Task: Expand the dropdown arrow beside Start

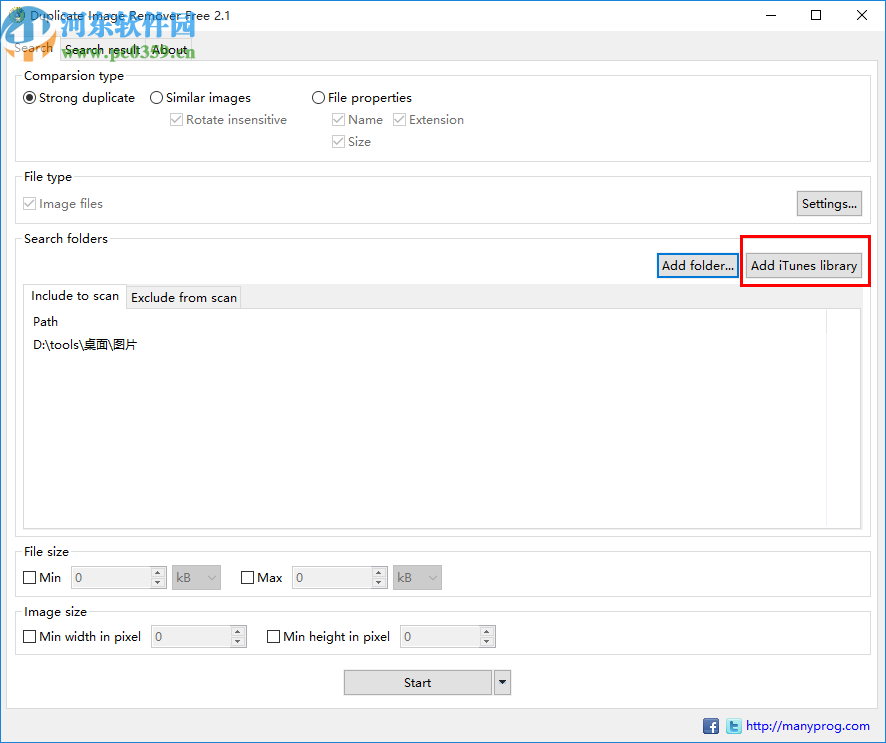Action: (502, 682)
